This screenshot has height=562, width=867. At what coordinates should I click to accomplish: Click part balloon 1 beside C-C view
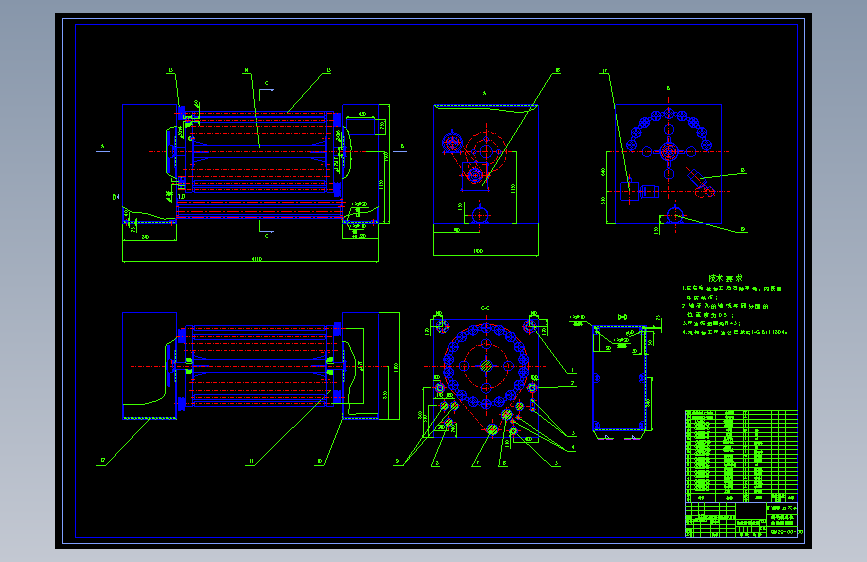[x=572, y=370]
